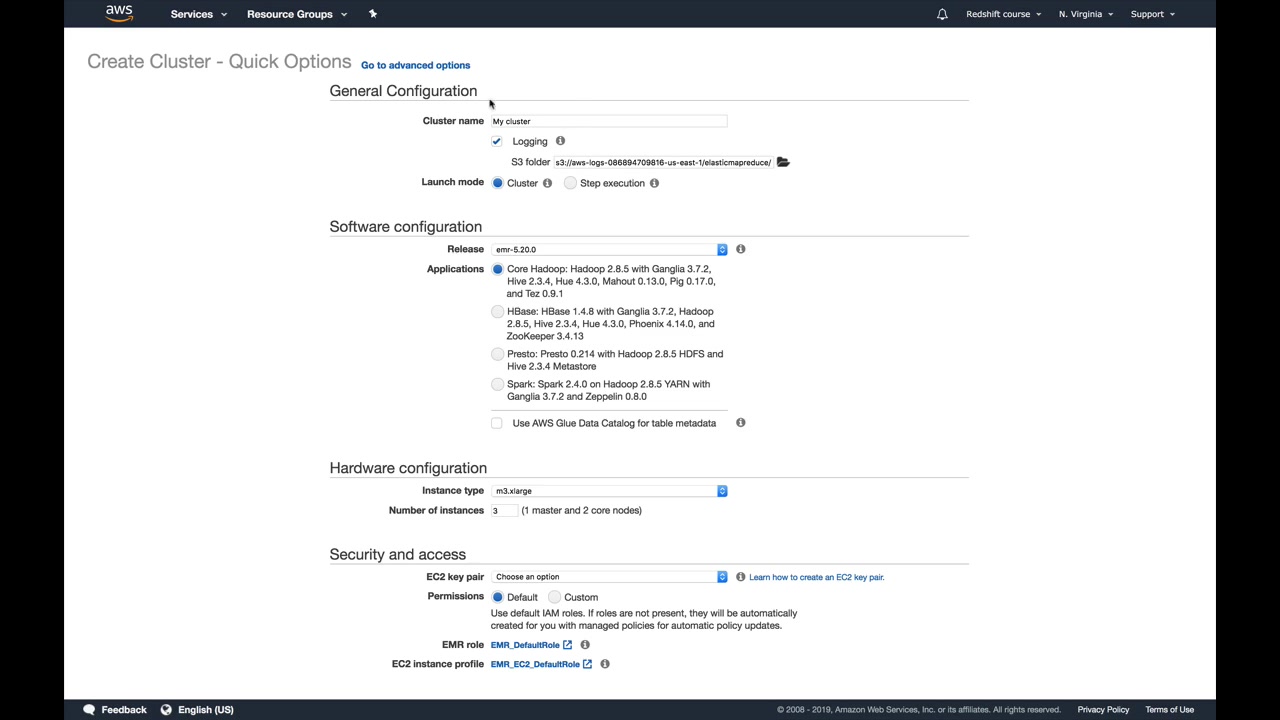The width and height of the screenshot is (1280, 720).
Task: Uncheck the Logging checkbox
Action: [497, 141]
